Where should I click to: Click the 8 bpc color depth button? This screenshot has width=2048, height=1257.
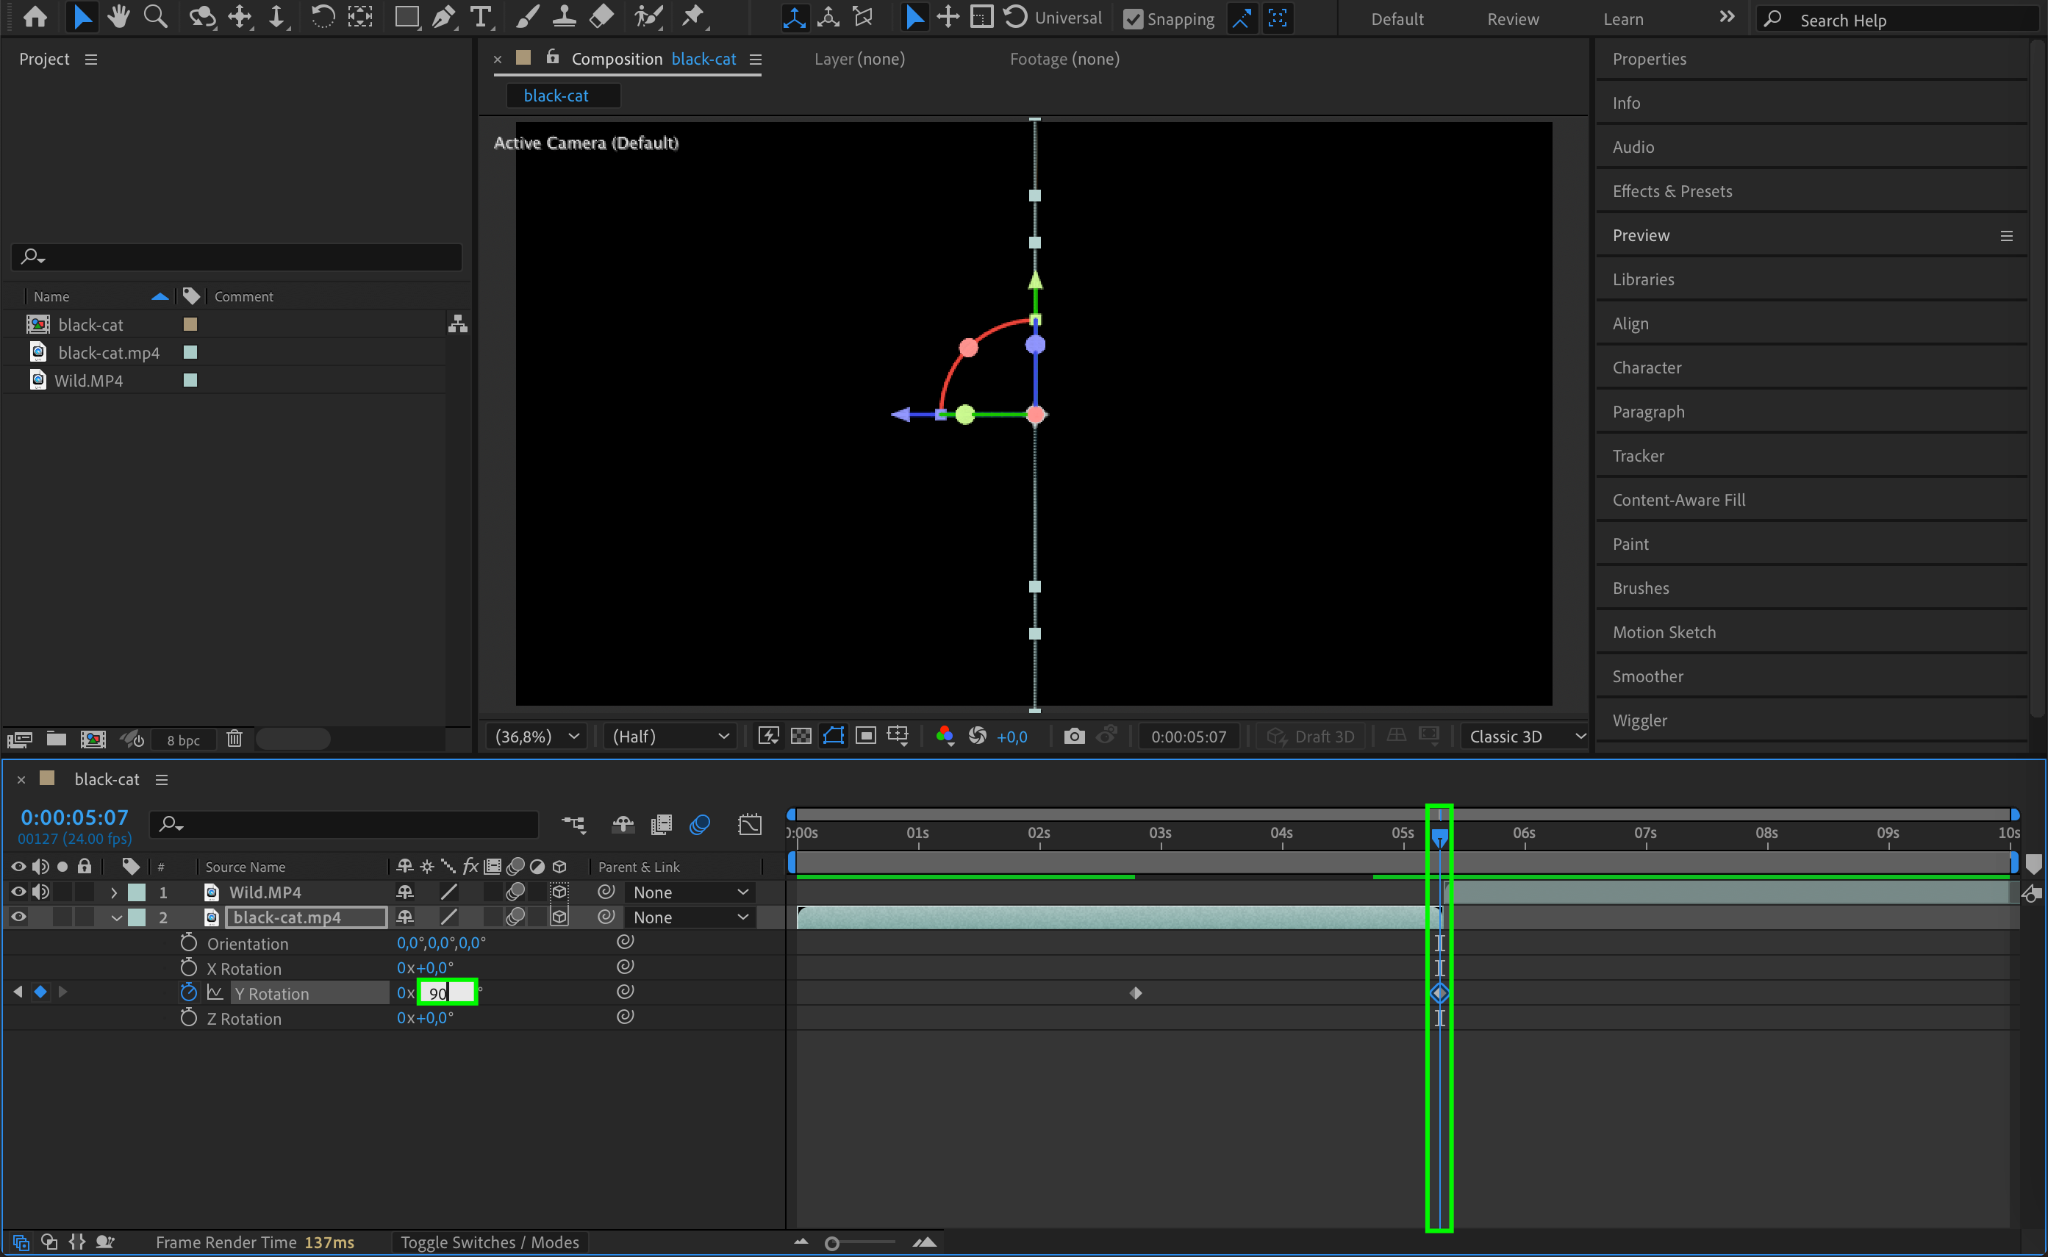coord(183,740)
